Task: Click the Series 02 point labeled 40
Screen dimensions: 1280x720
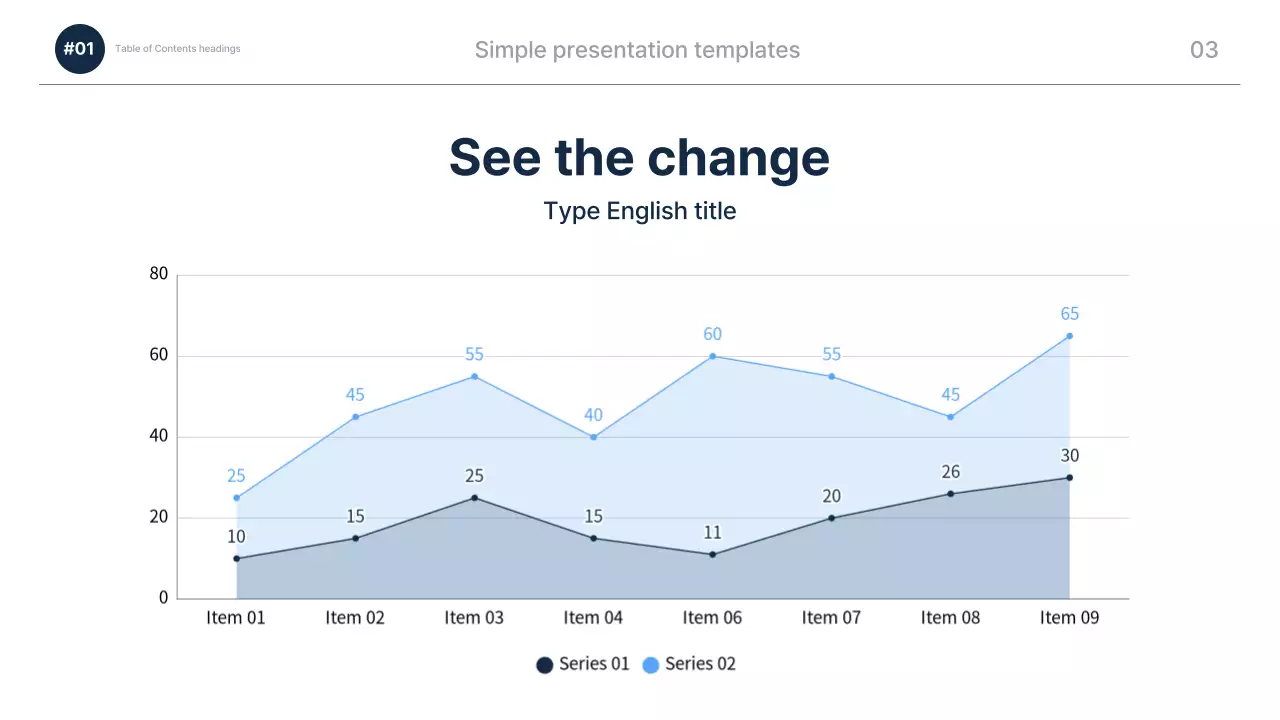Action: tap(593, 437)
